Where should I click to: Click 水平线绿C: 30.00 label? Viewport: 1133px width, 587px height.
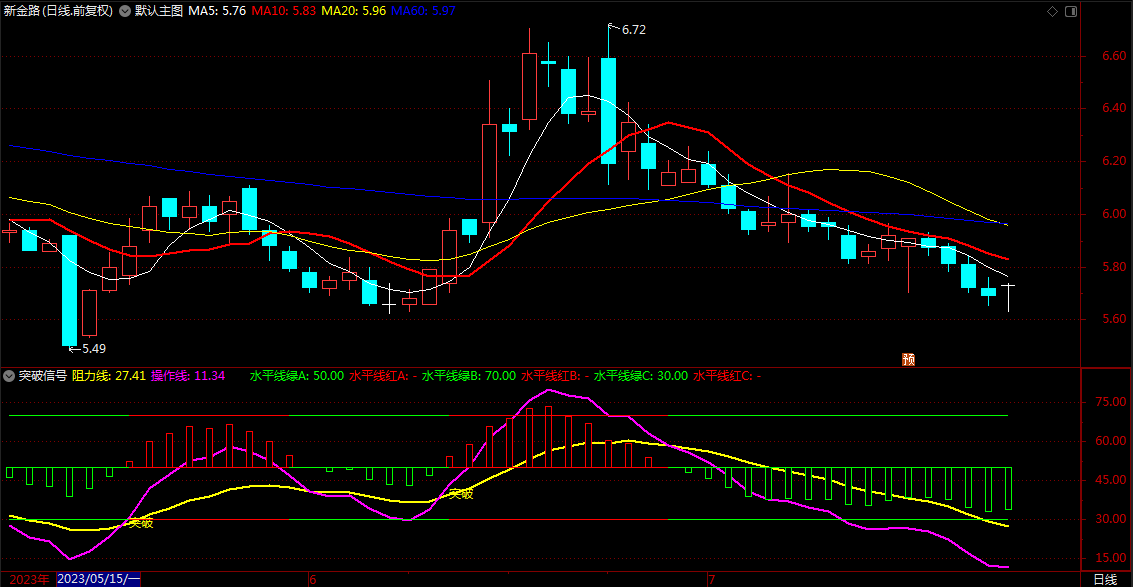(641, 376)
